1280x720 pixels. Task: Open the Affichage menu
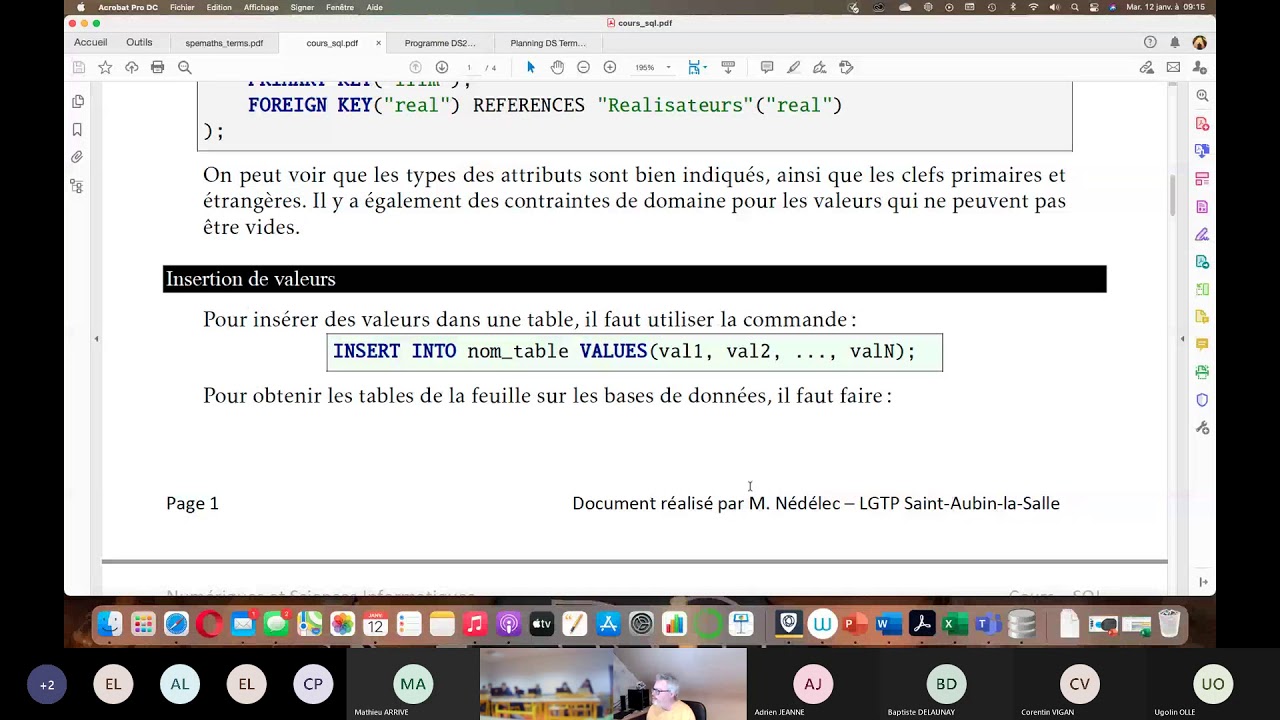[x=261, y=7]
